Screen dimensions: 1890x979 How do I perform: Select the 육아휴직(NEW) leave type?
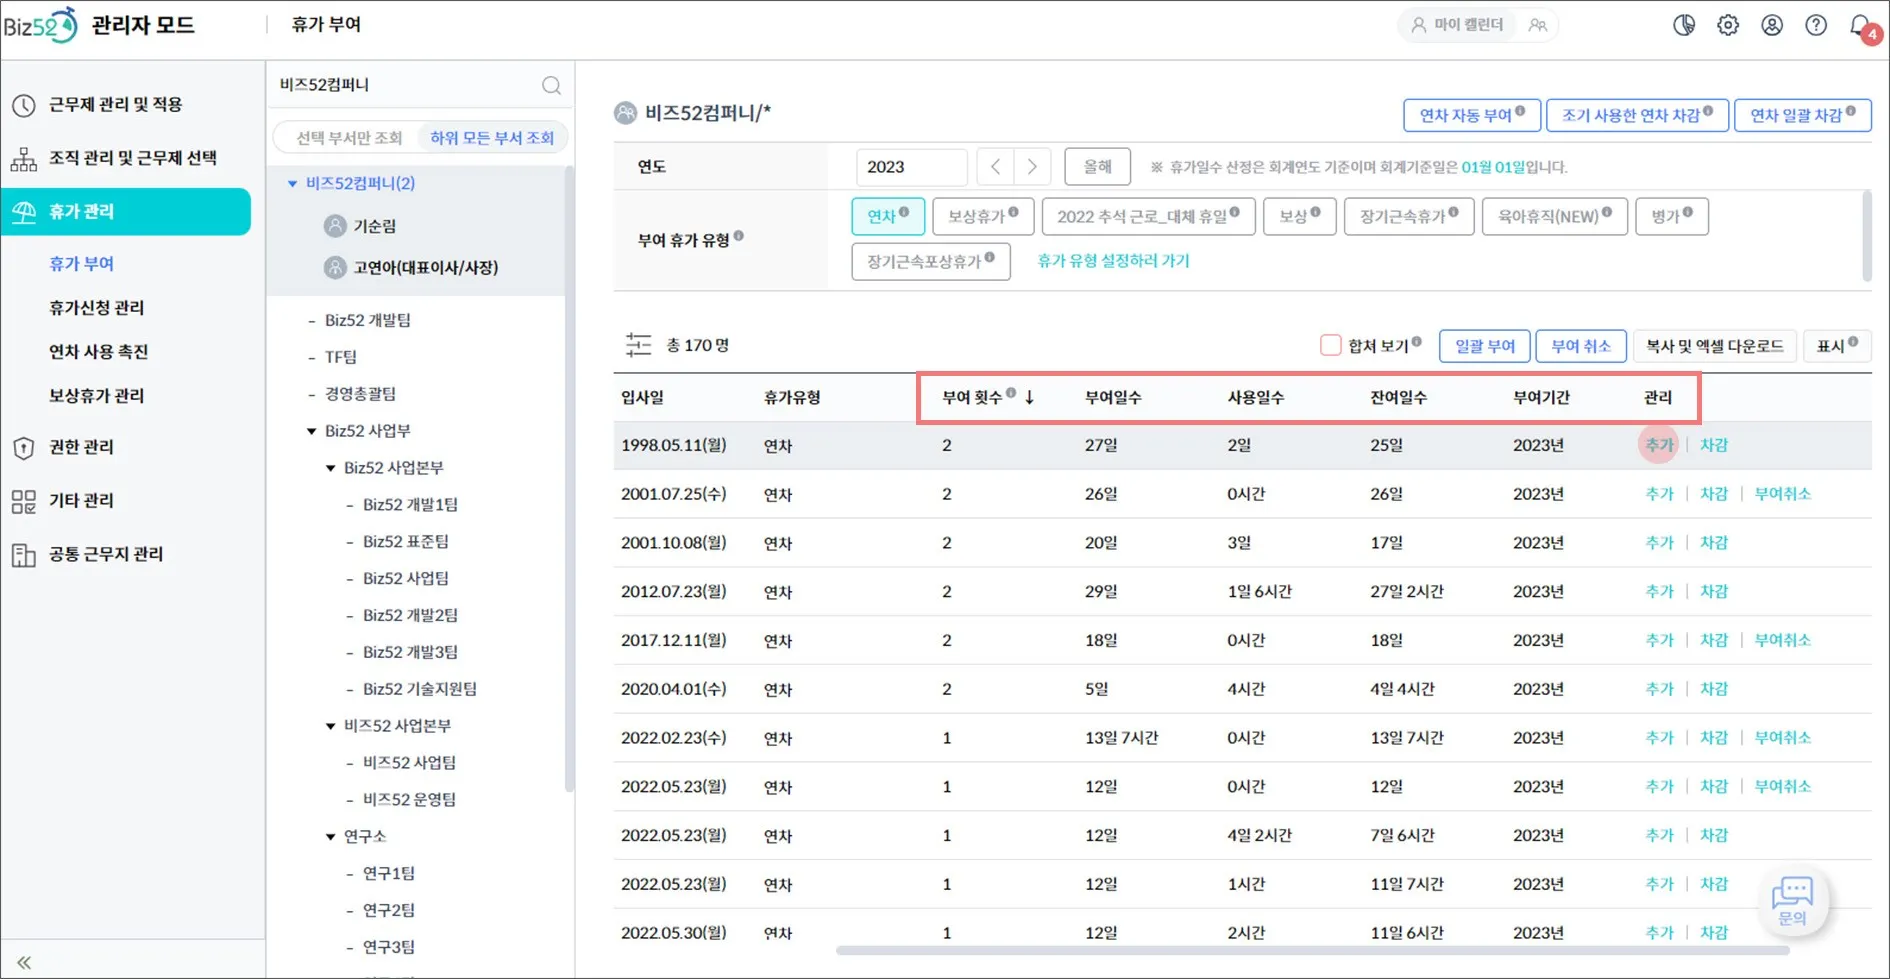point(1555,216)
